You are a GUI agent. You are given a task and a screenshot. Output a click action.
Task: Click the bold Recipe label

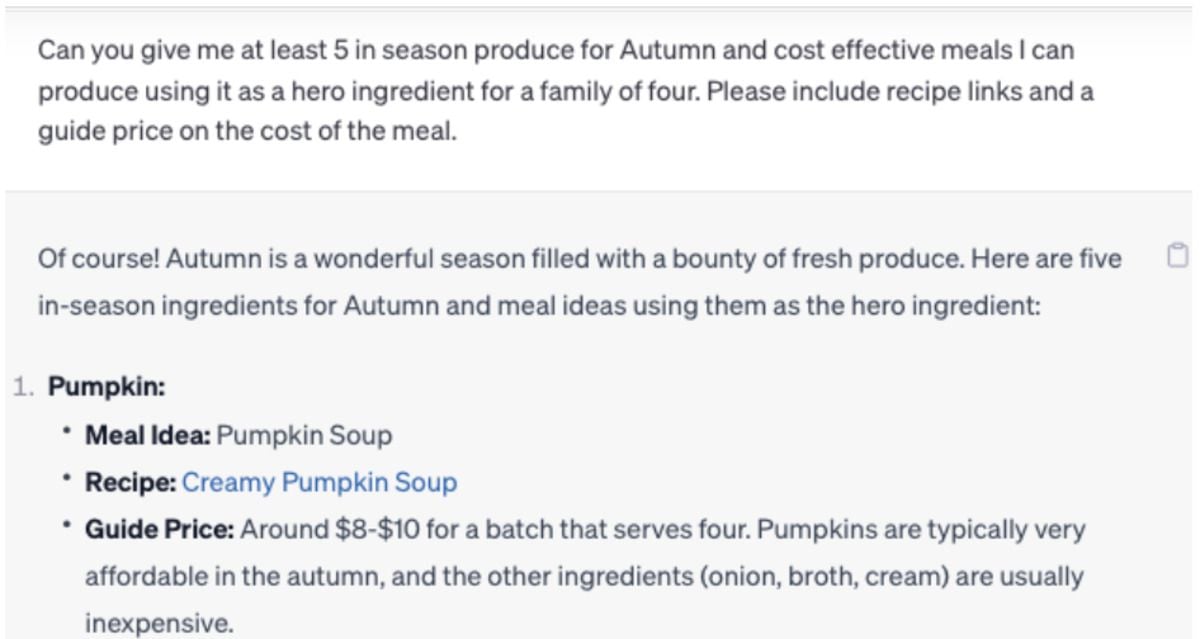[x=130, y=483]
